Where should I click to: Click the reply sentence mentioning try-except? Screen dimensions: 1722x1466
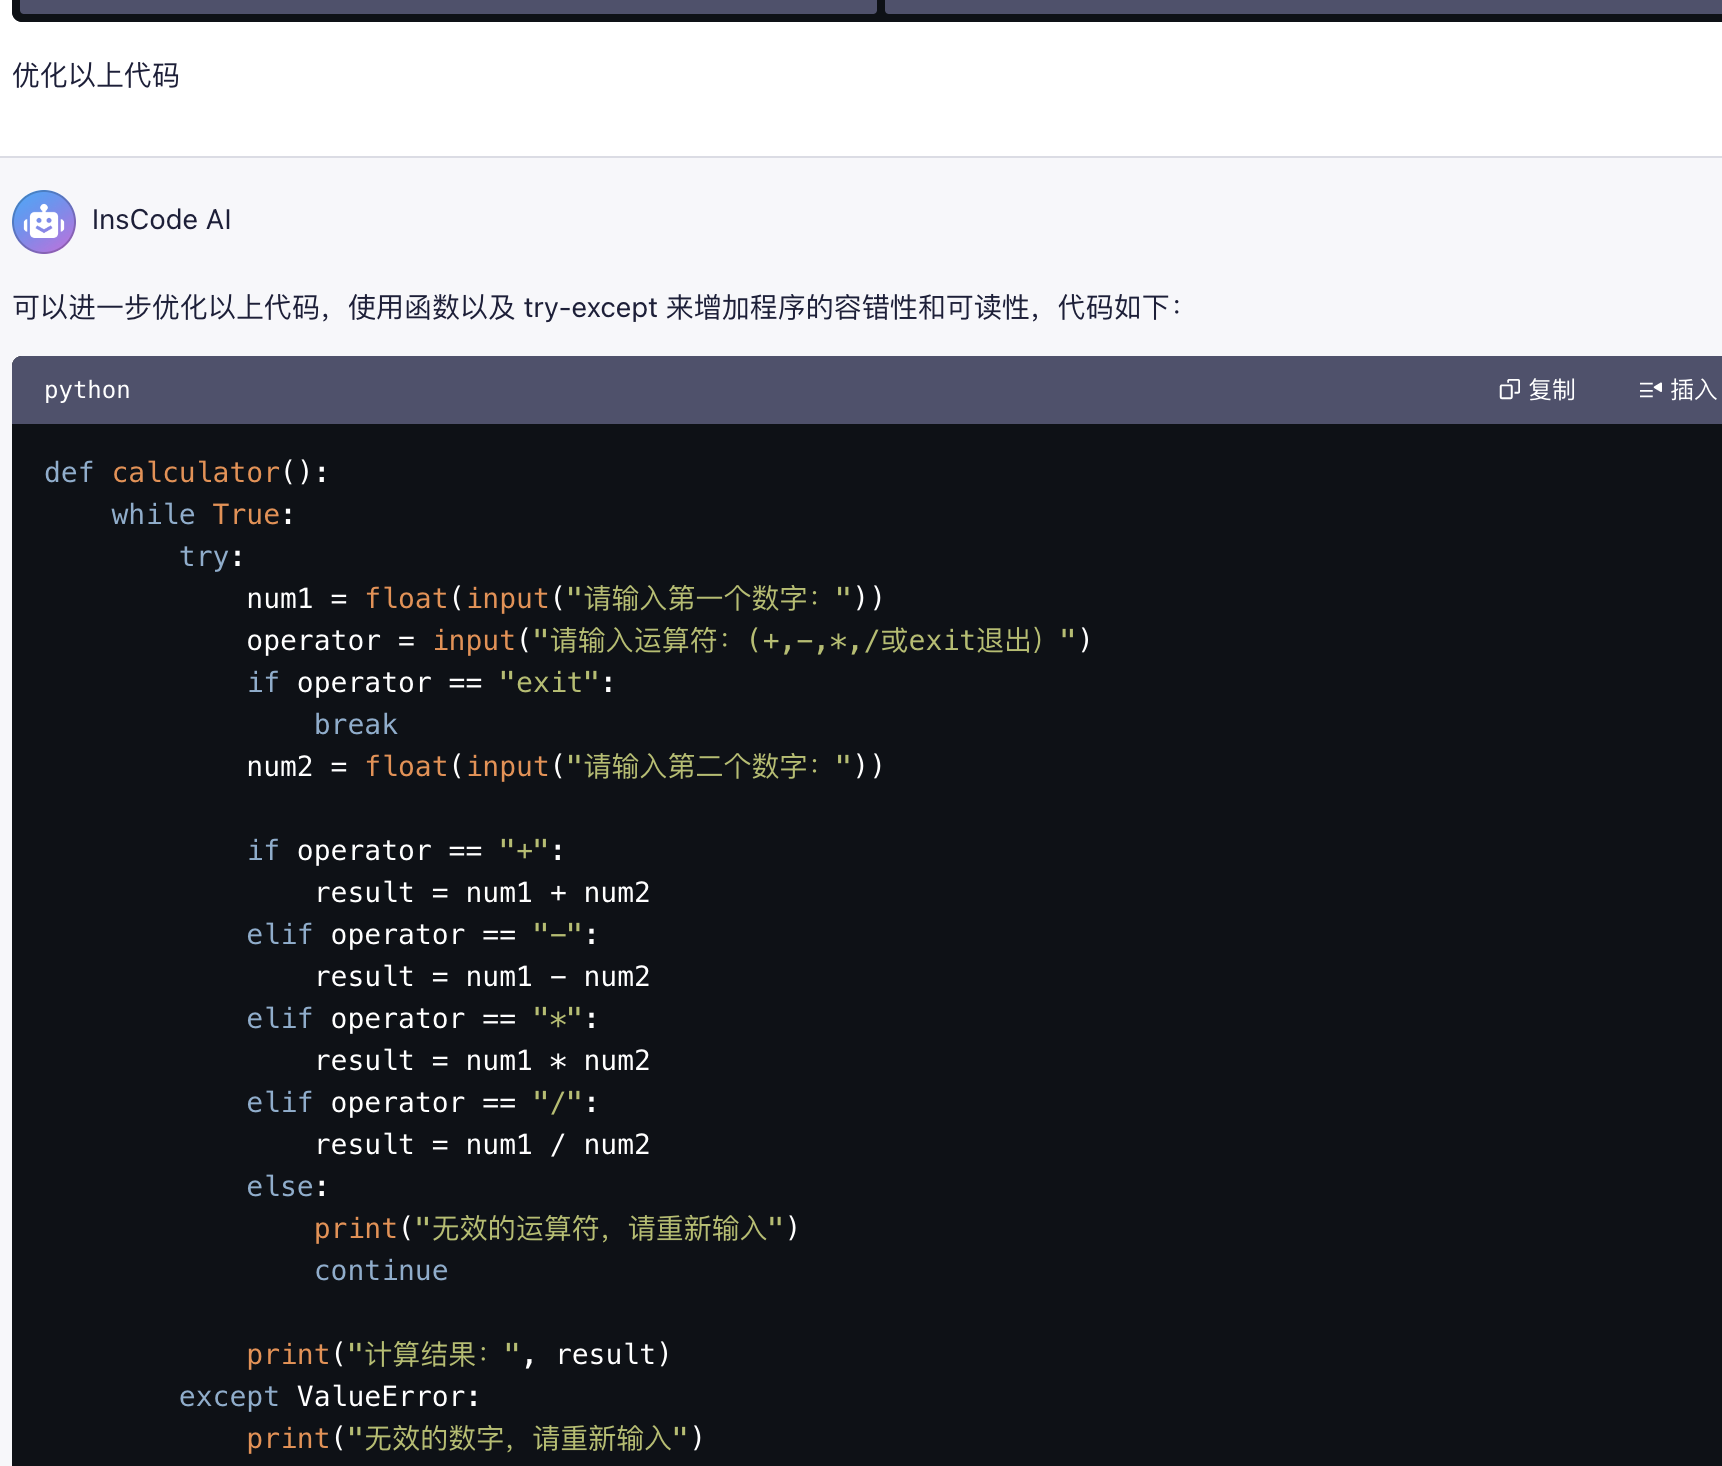tap(597, 307)
